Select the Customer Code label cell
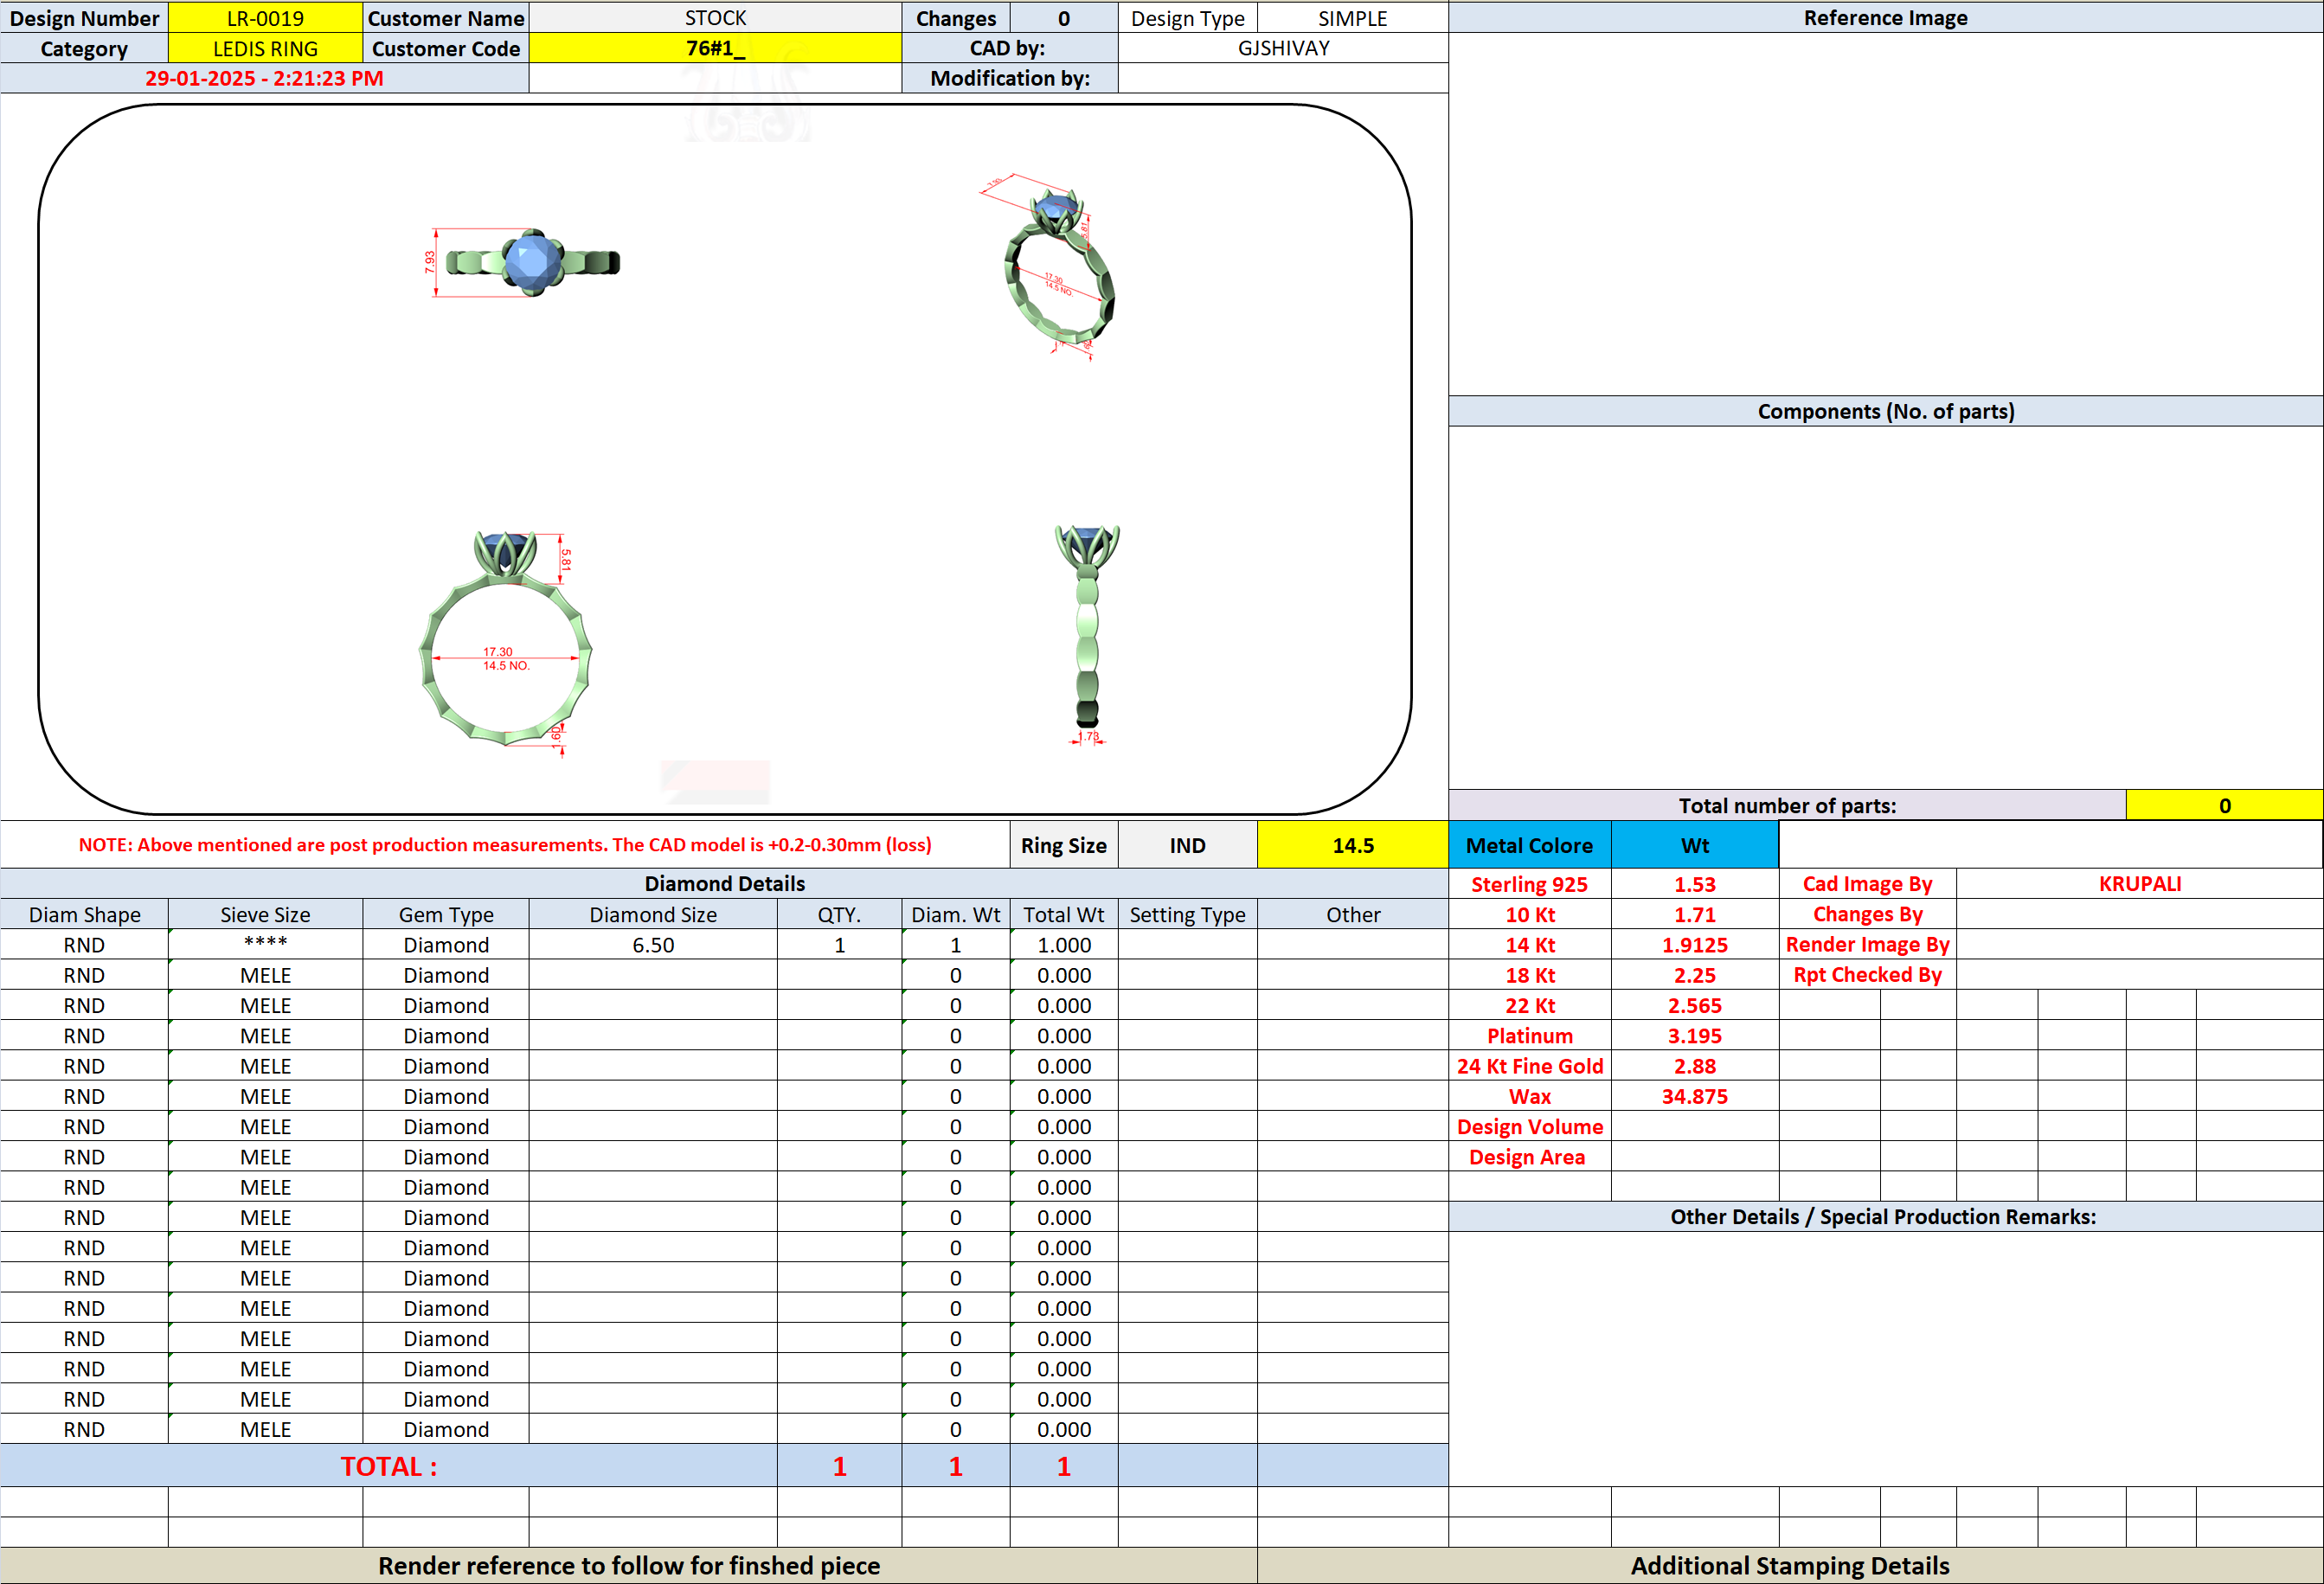 click(446, 48)
